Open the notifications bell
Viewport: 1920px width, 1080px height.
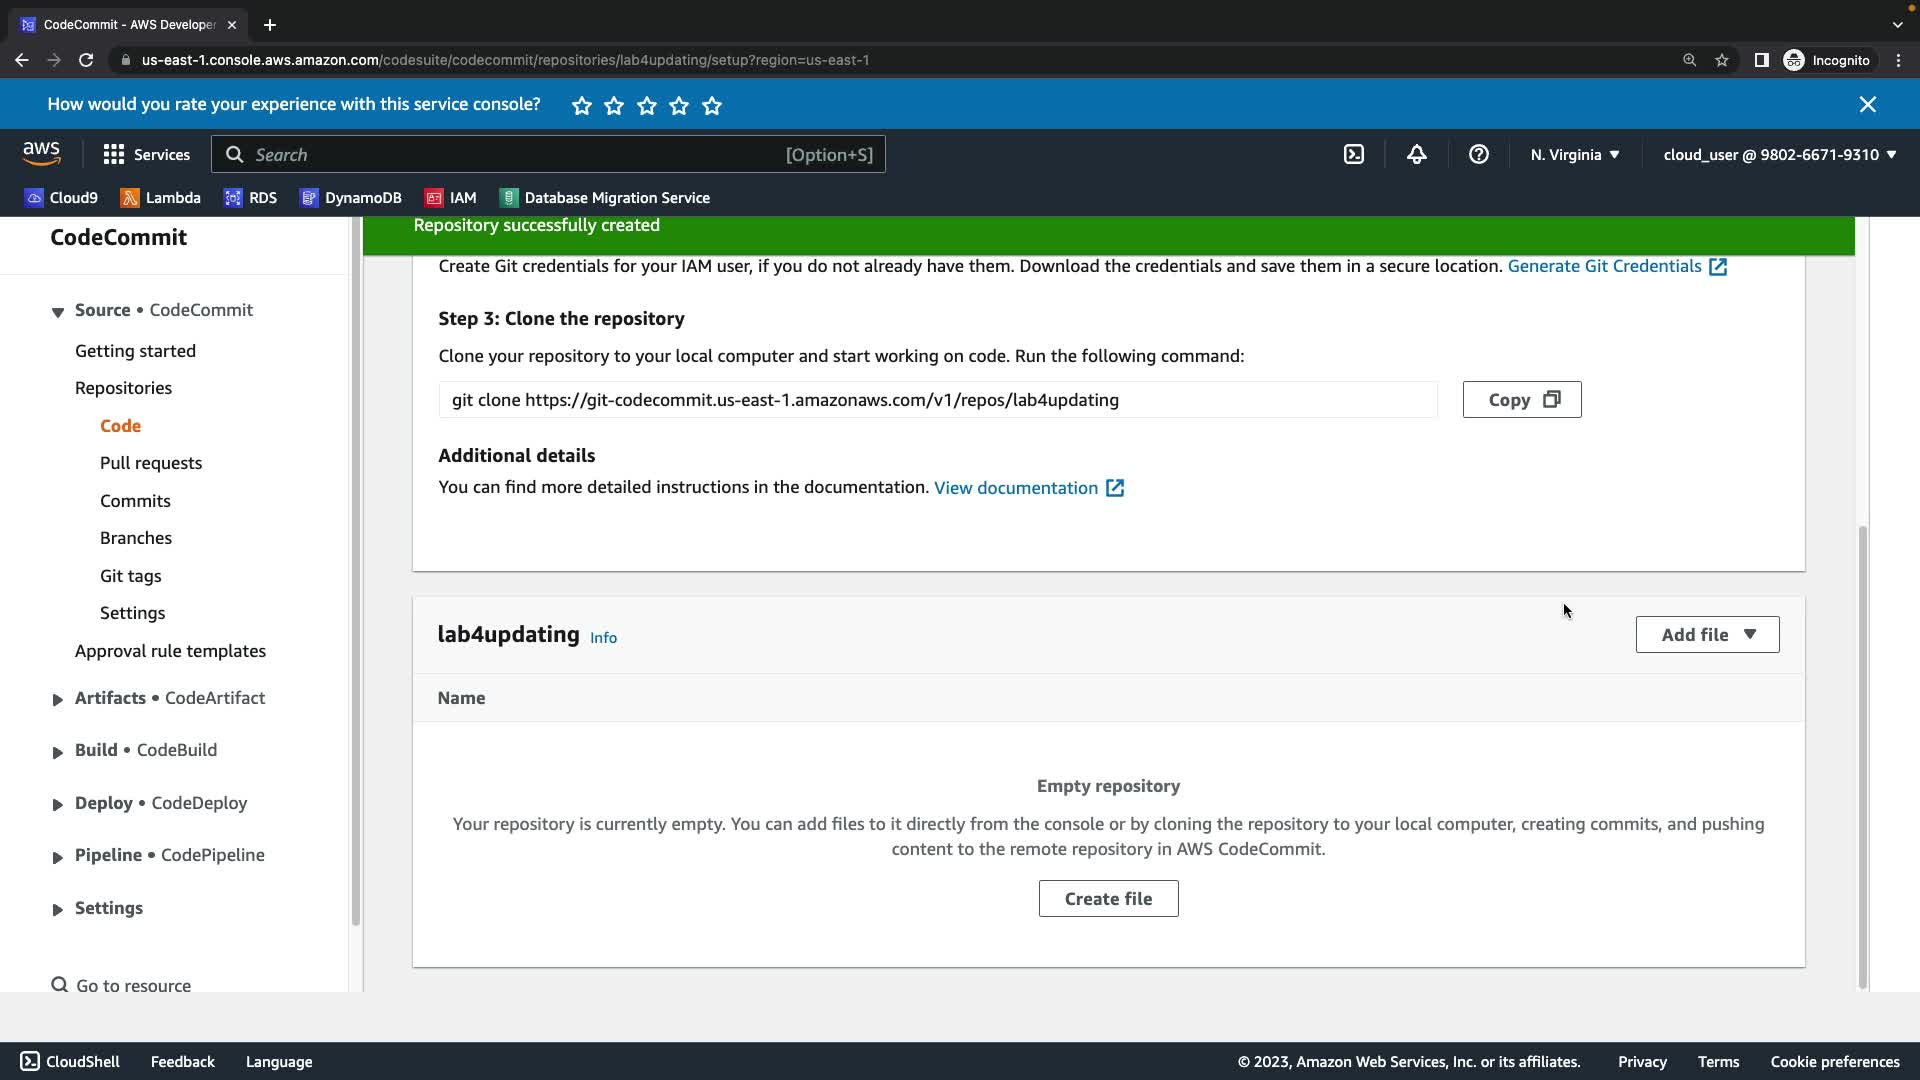[x=1416, y=154]
